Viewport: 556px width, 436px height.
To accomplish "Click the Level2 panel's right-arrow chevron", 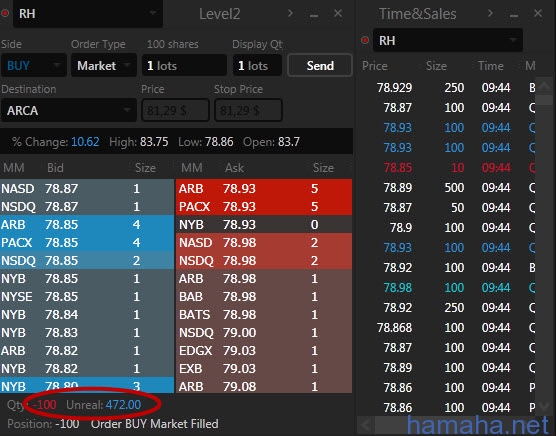I will point(290,13).
